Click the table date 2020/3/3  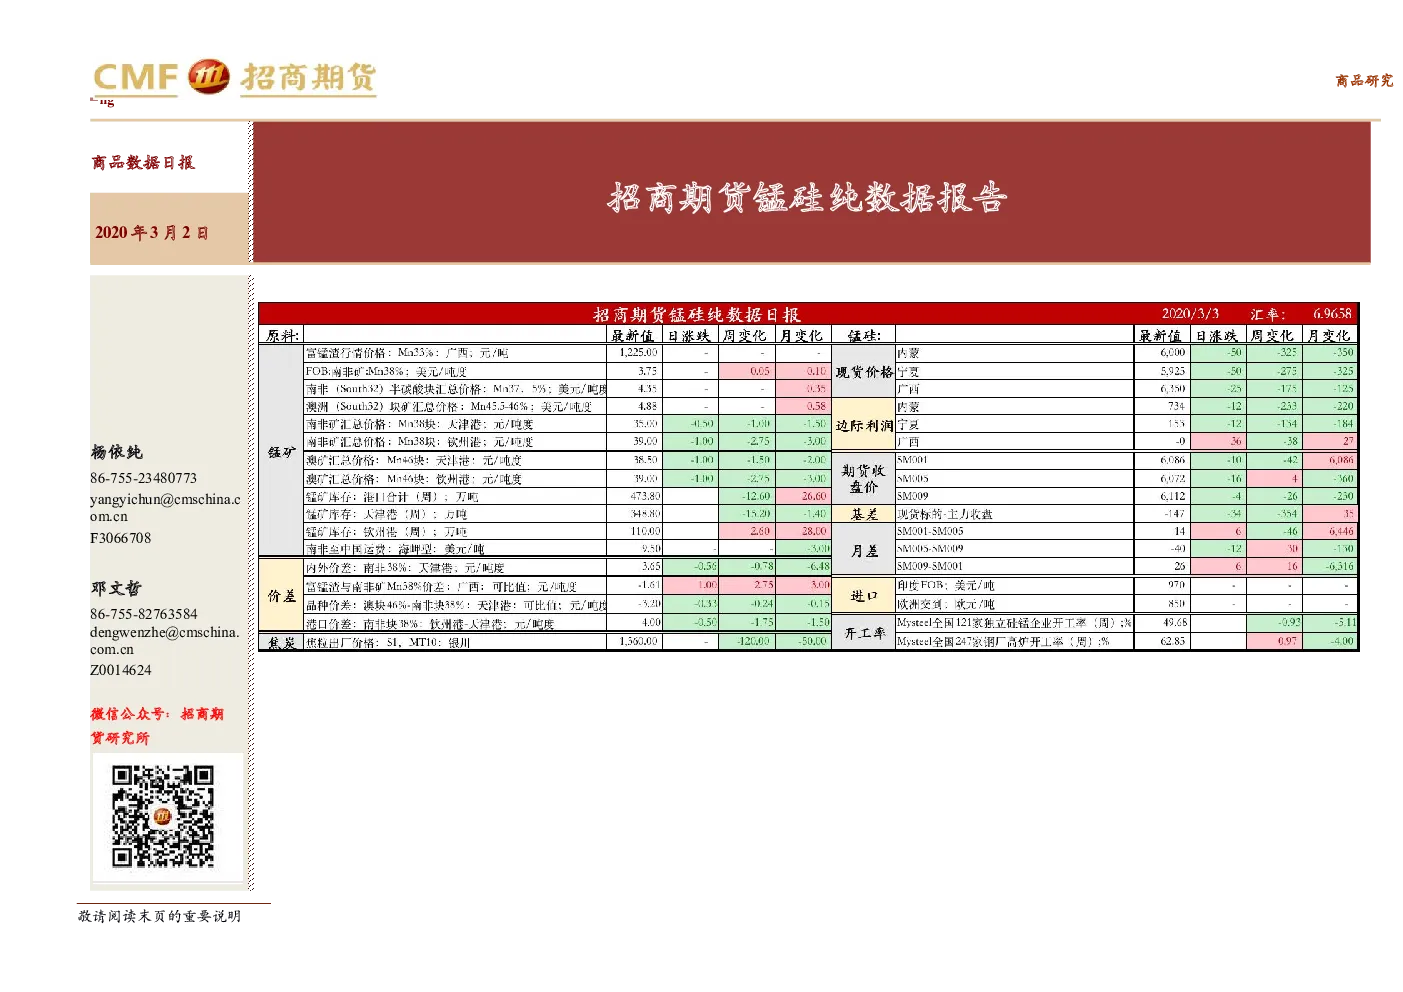tap(1190, 313)
